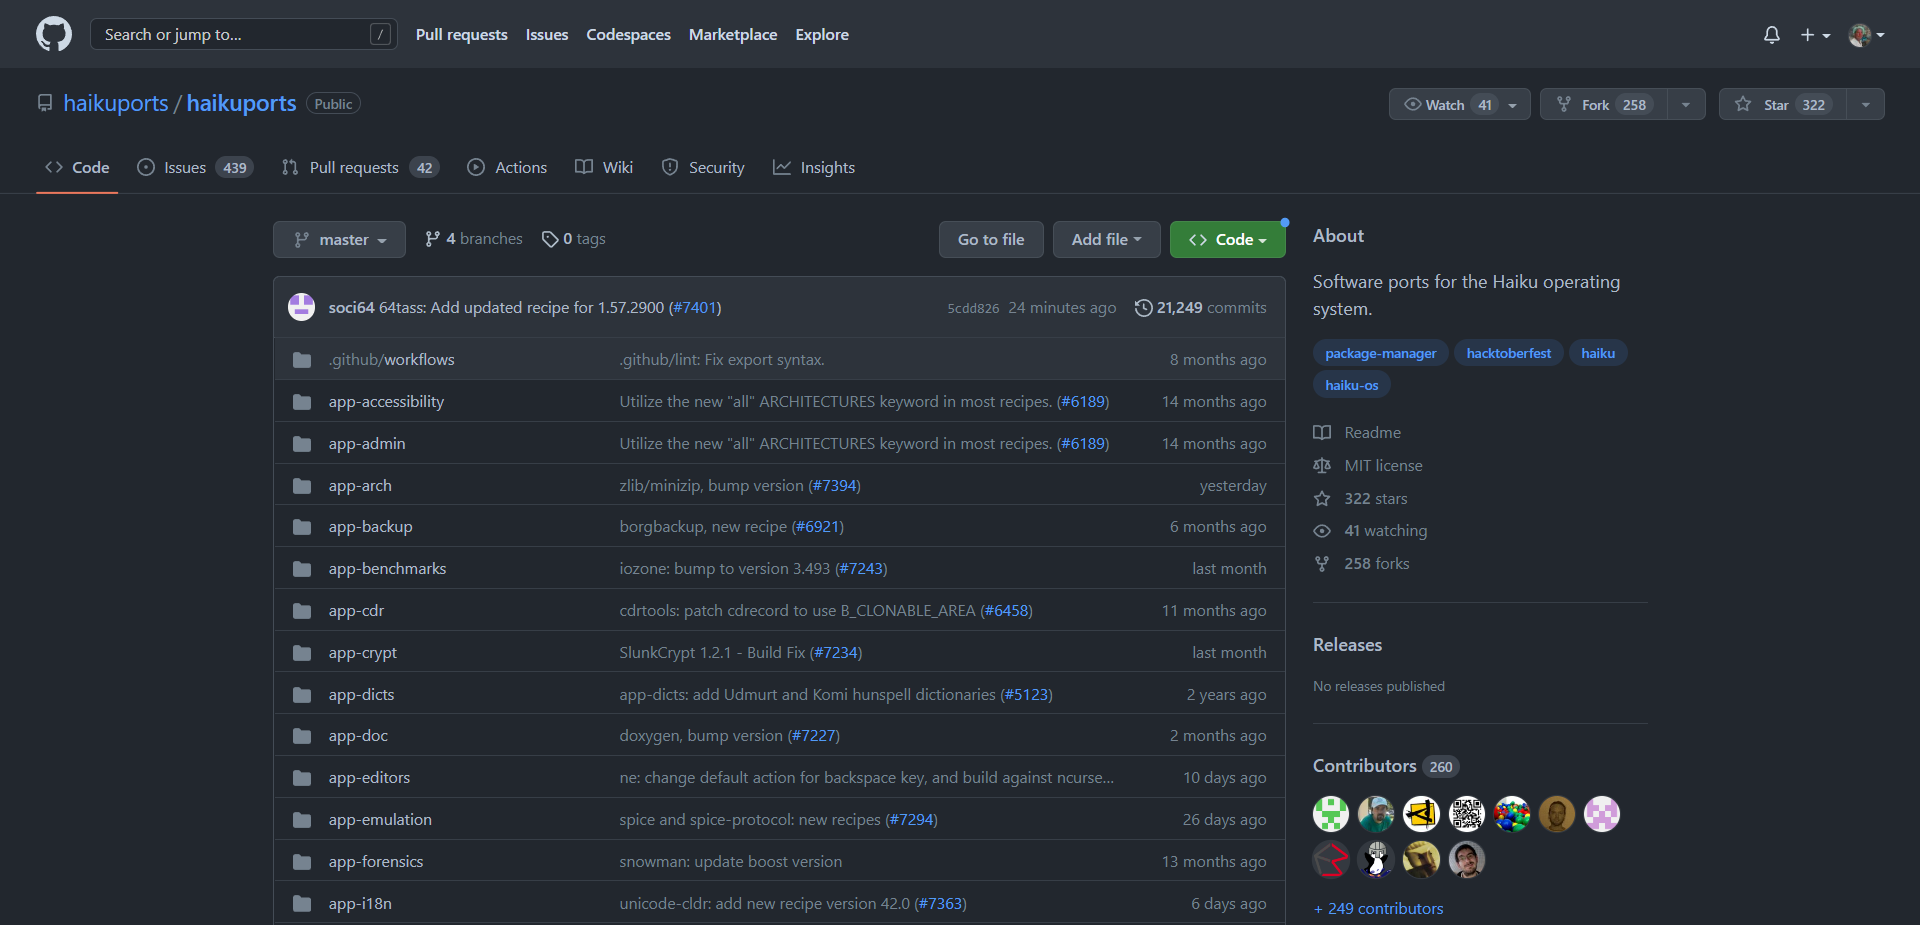The image size is (1920, 925).
Task: Open the Security tab
Action: click(703, 167)
